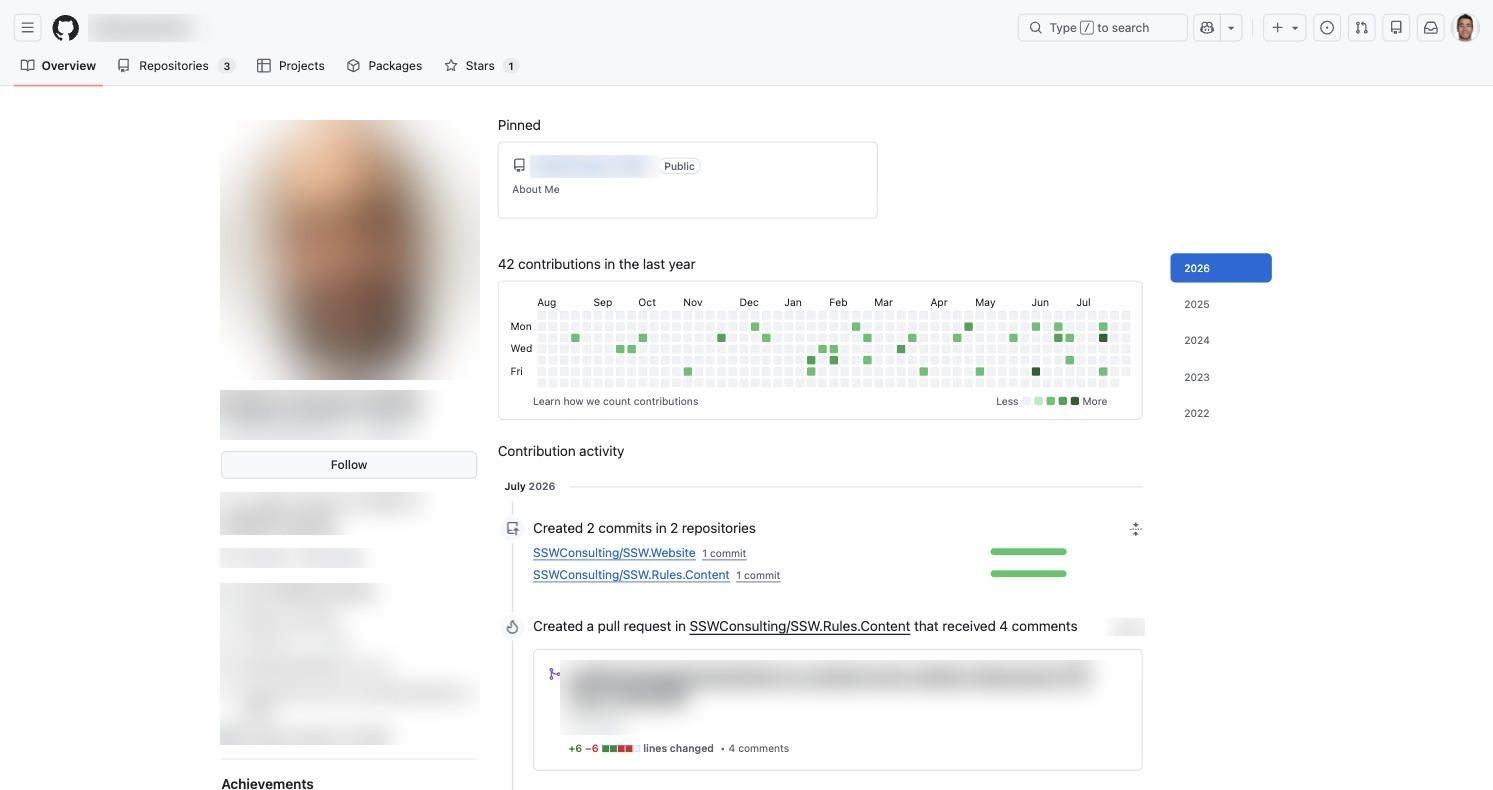Click the Public badge on pinned repository
Viewport: 1493px width, 790px height.
[x=679, y=166]
